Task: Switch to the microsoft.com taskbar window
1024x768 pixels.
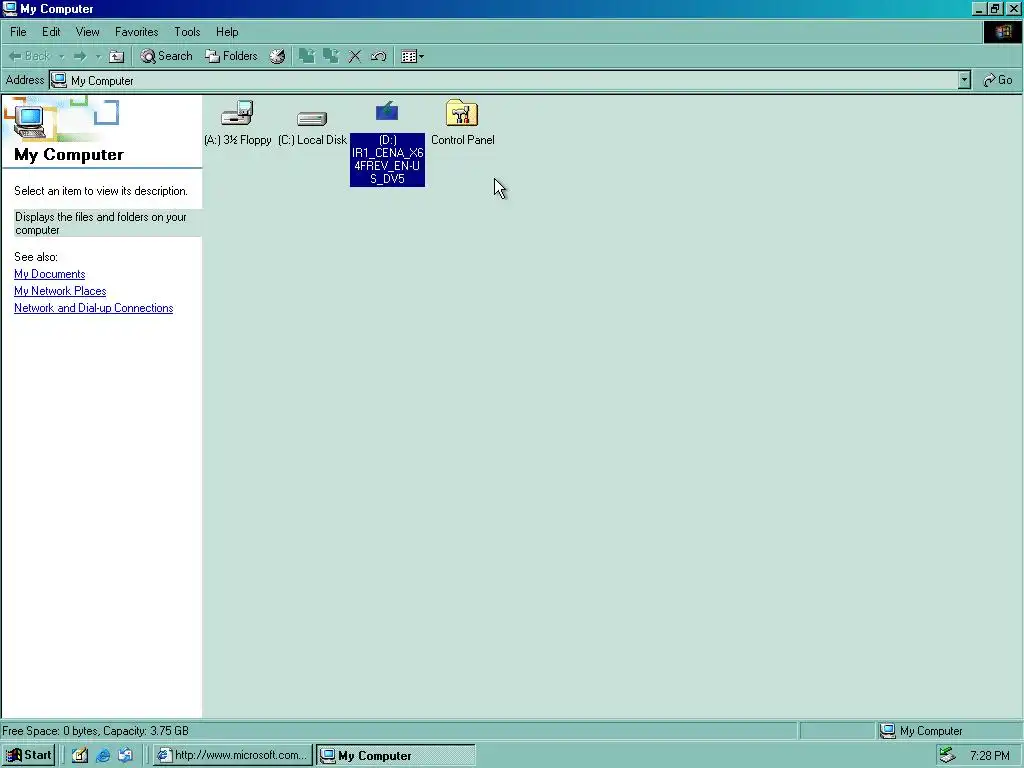Action: [233, 755]
